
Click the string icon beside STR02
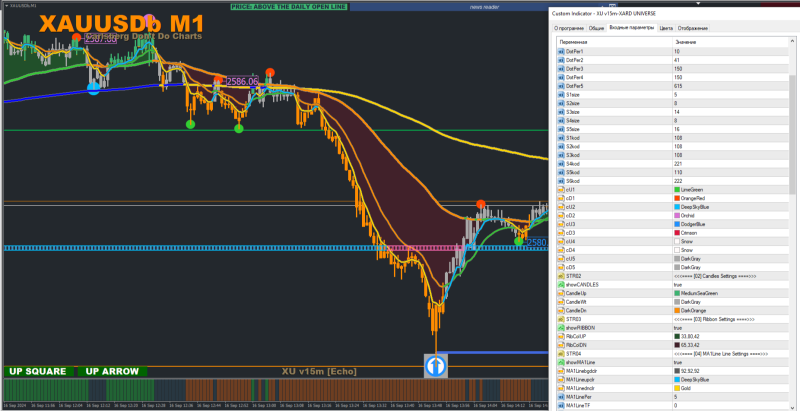click(562, 276)
